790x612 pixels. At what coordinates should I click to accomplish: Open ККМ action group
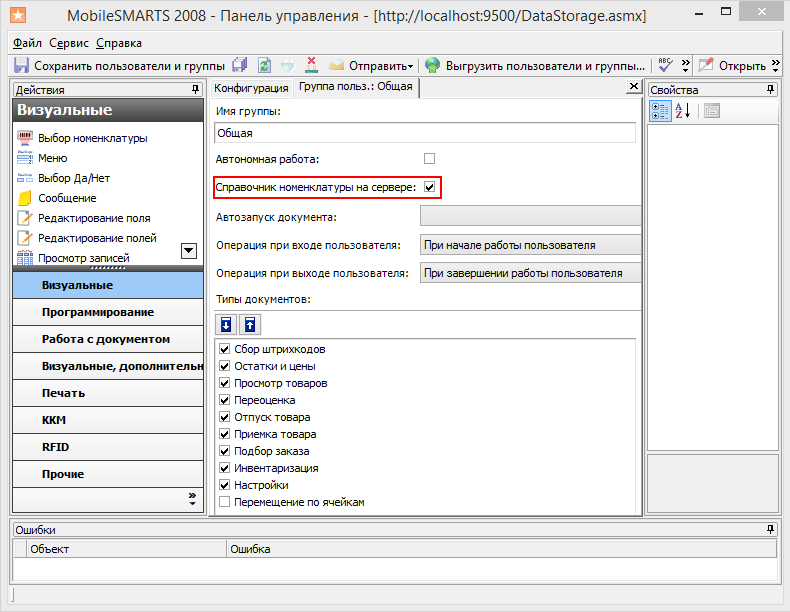point(108,420)
